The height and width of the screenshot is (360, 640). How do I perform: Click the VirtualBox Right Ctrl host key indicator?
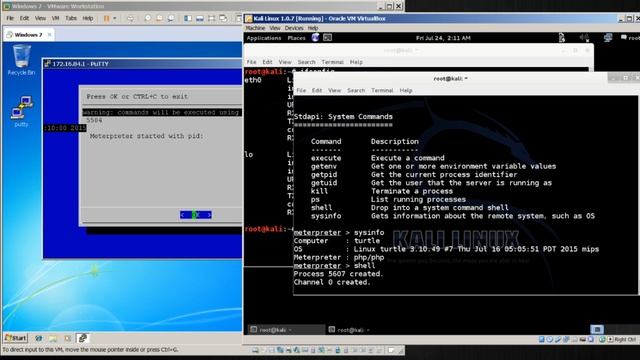[622, 339]
